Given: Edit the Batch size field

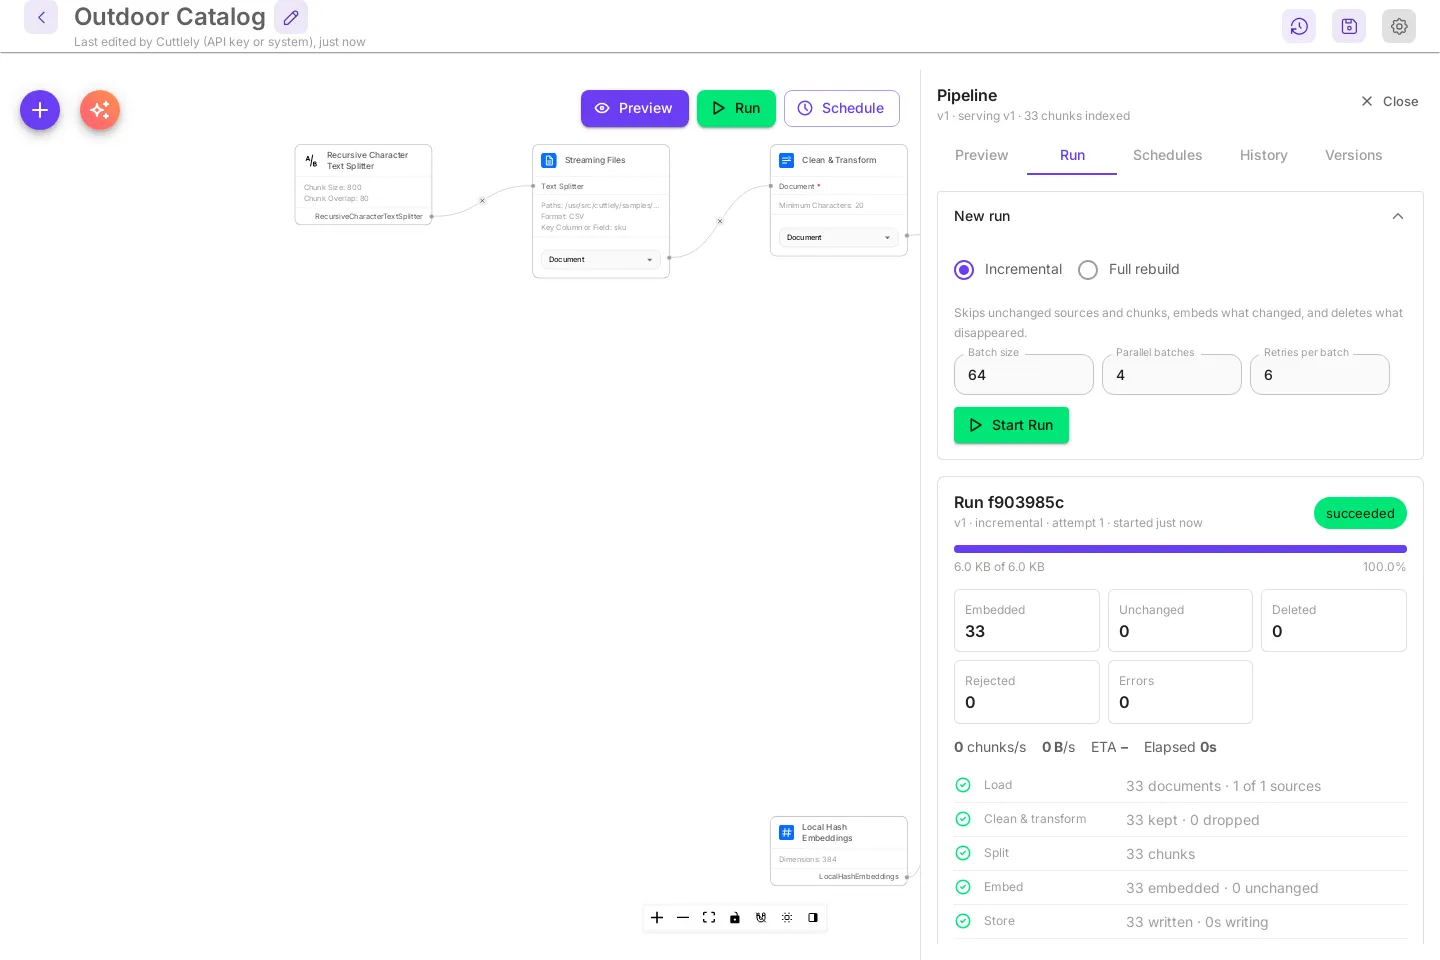Looking at the screenshot, I should pyautogui.click(x=1024, y=375).
